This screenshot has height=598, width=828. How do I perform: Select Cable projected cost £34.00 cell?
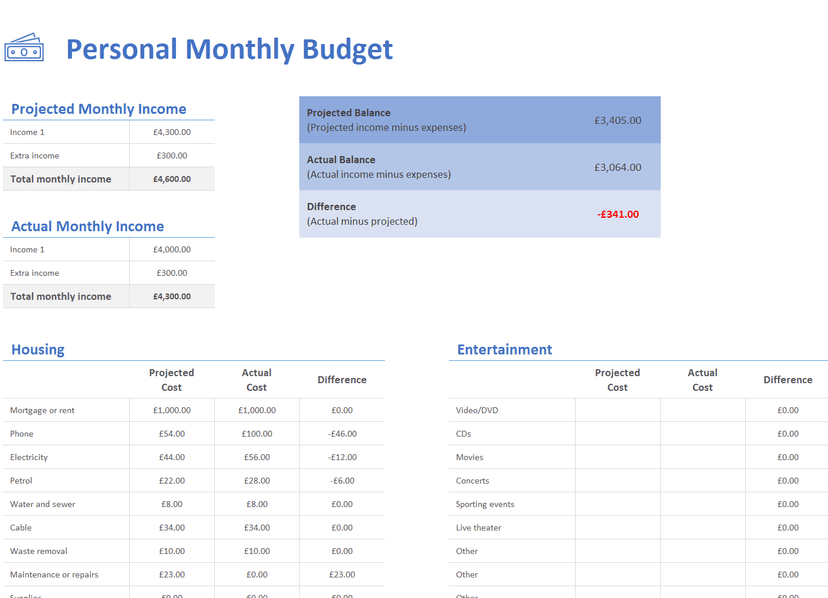pyautogui.click(x=171, y=528)
